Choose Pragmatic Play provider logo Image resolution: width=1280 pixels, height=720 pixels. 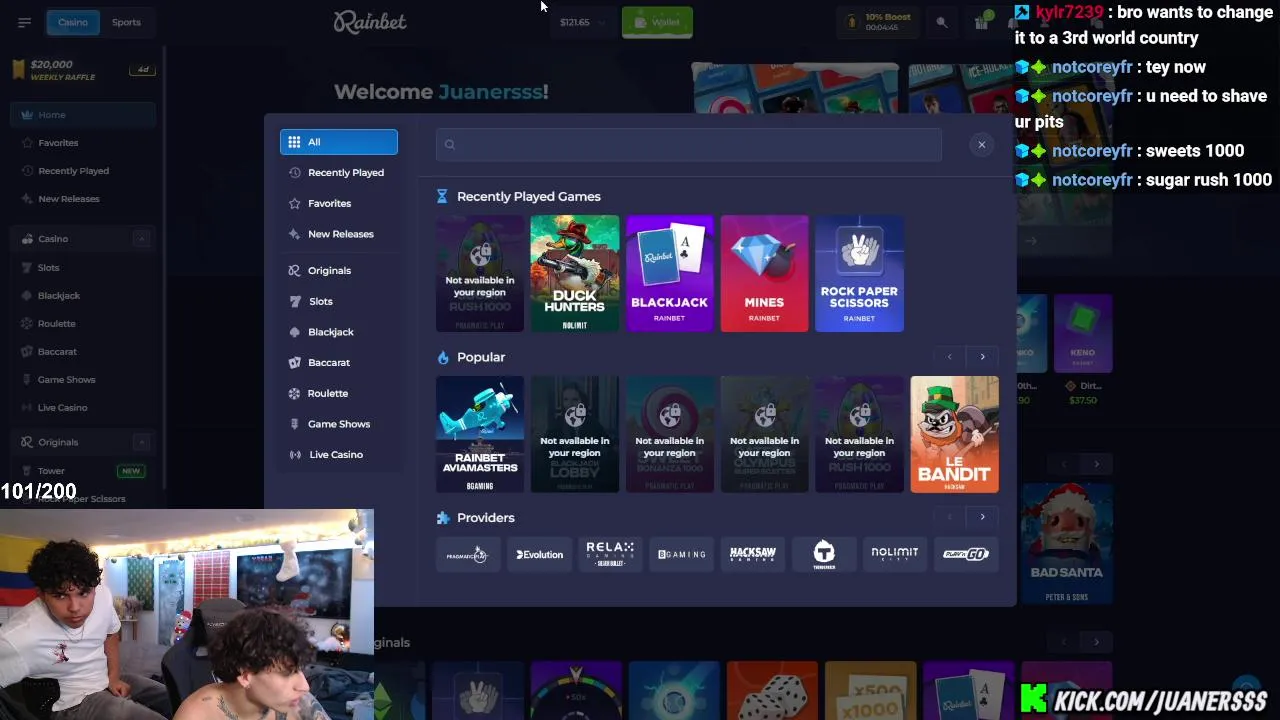tap(467, 554)
